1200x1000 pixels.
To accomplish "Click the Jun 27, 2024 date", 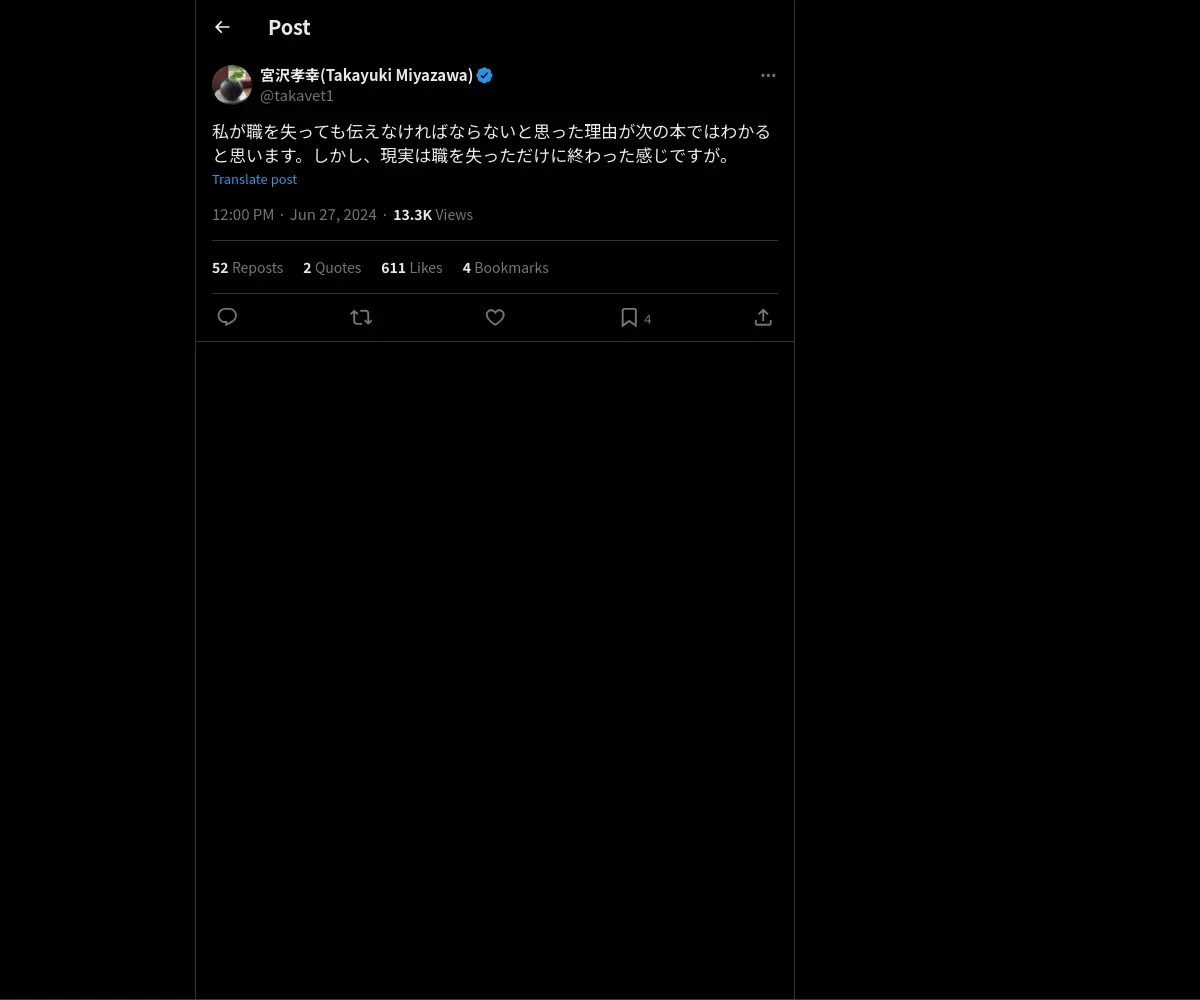I will (333, 214).
